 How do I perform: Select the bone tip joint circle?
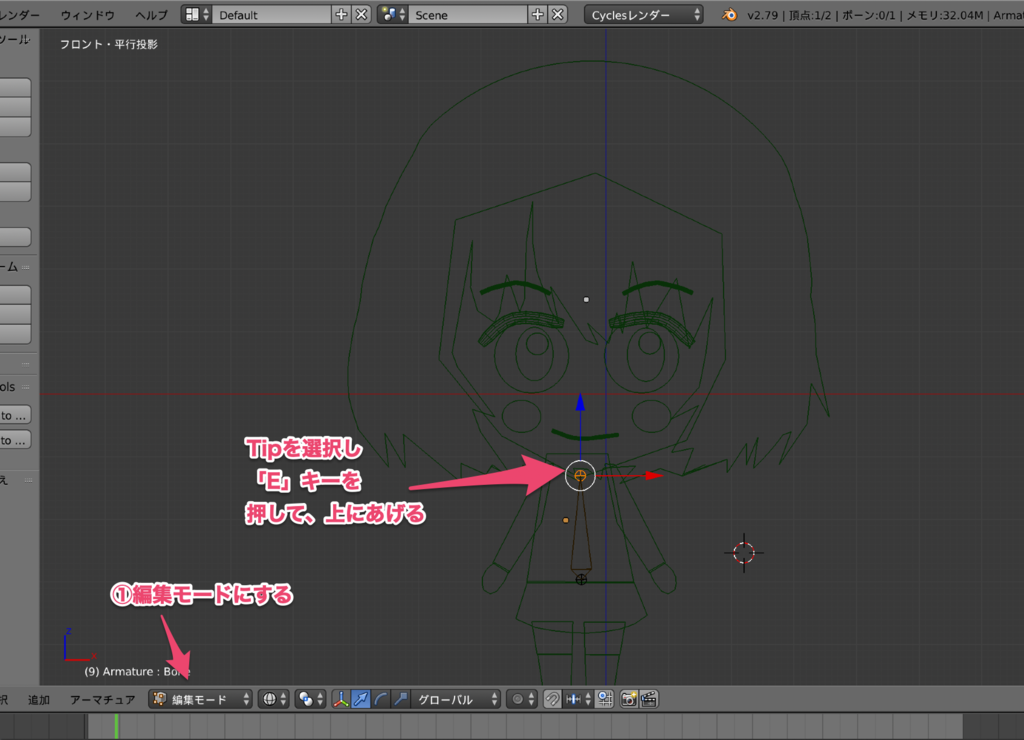[x=580, y=475]
